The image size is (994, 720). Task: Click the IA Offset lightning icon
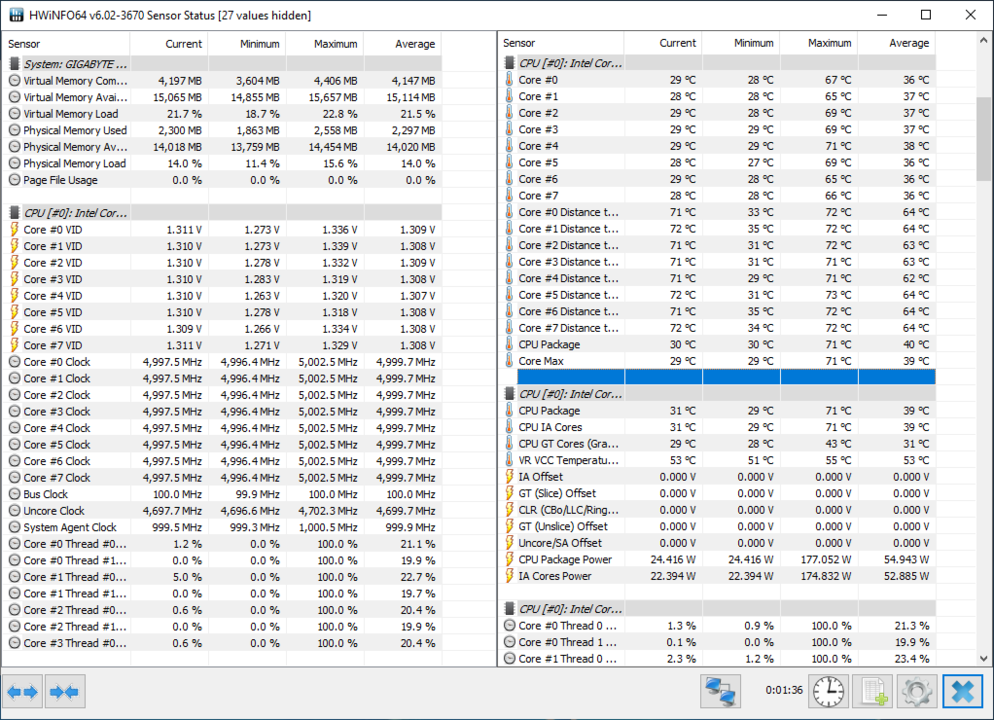pos(509,477)
